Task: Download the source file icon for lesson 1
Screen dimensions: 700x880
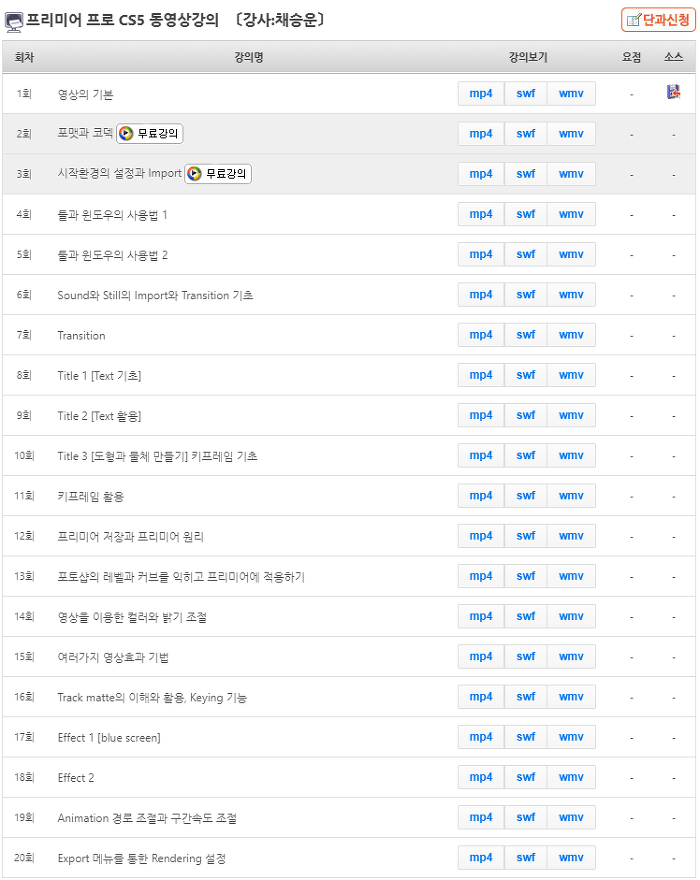Action: click(673, 91)
